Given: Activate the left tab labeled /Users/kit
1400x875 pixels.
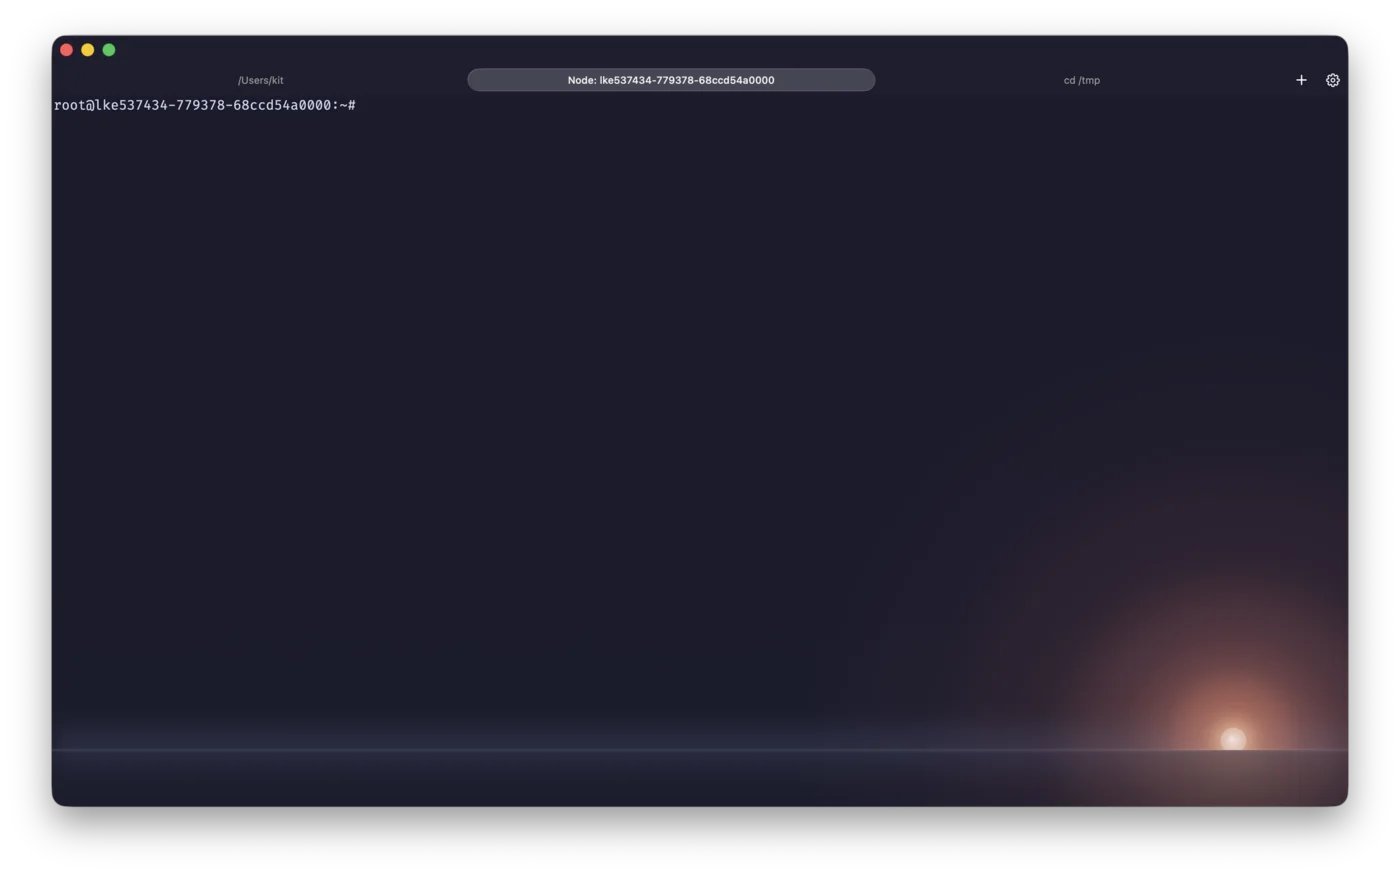Looking at the screenshot, I should tap(260, 80).
